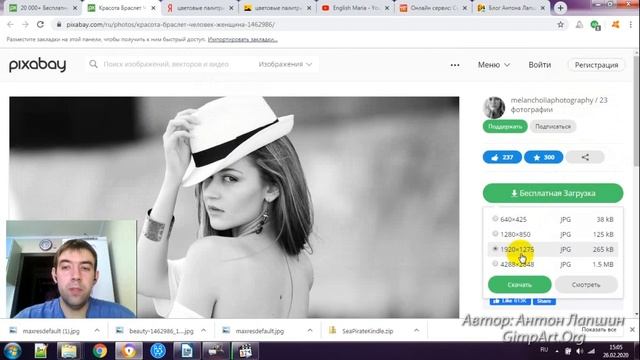Click the import bookmarks link
This screenshot has width=640, height=360.
(x=242, y=40)
